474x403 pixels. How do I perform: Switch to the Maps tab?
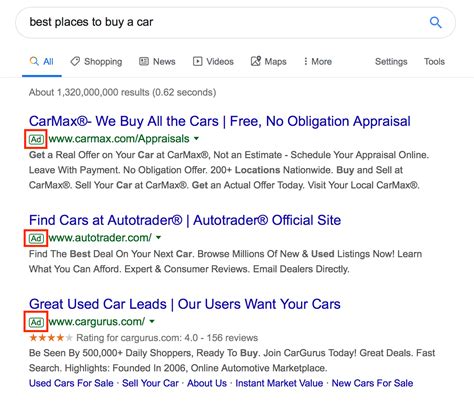(x=269, y=62)
